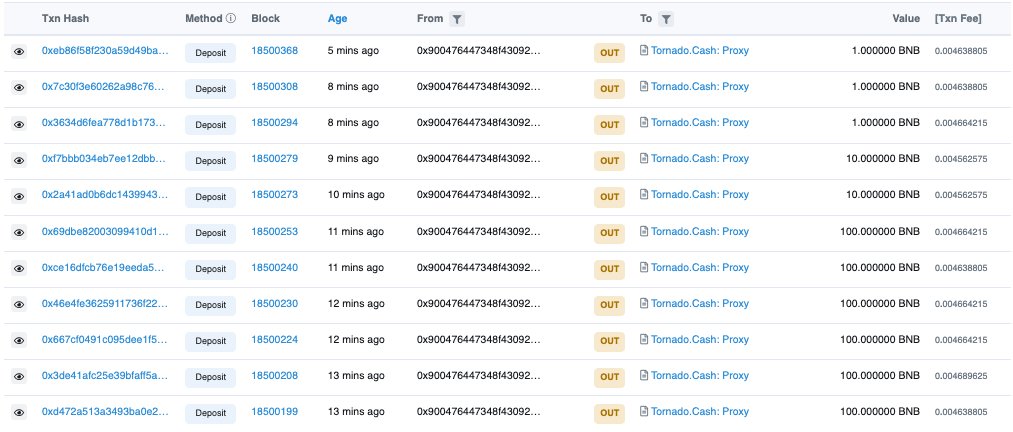Click OUT badge in block 18500253 row
Viewport: 1013px width, 432px height.
609,234
